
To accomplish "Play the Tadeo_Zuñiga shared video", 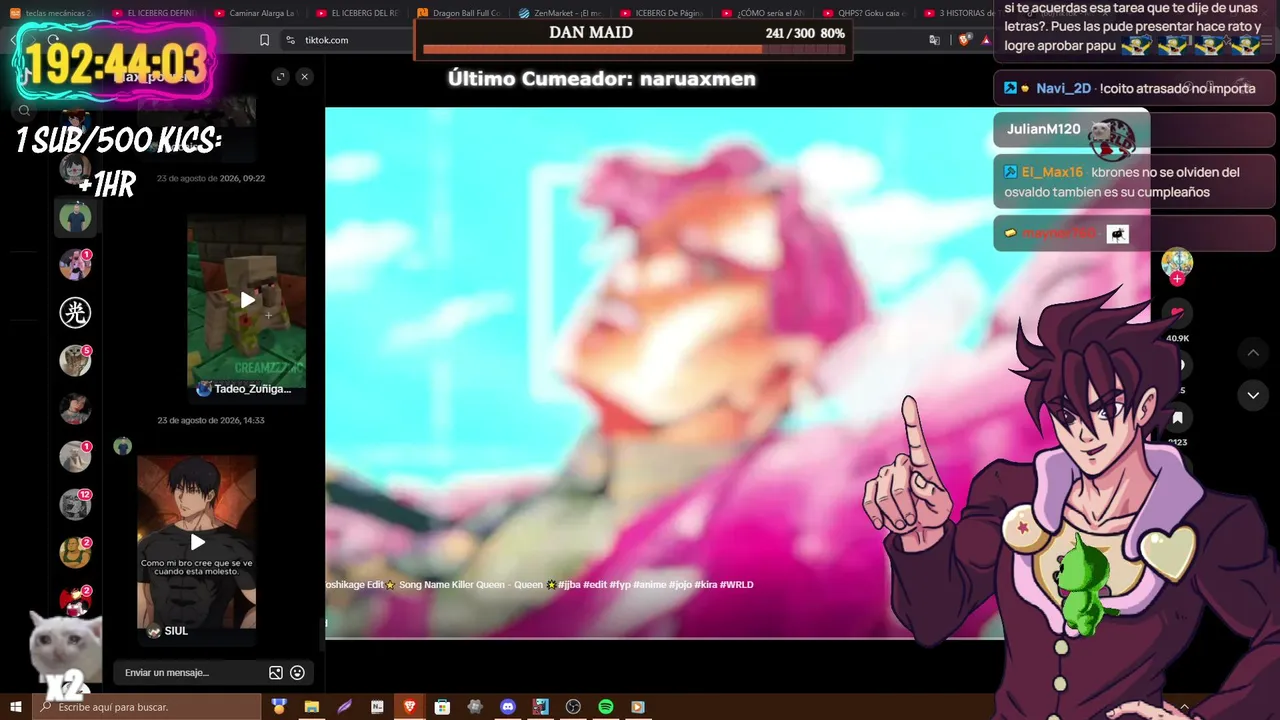I will click(x=247, y=300).
